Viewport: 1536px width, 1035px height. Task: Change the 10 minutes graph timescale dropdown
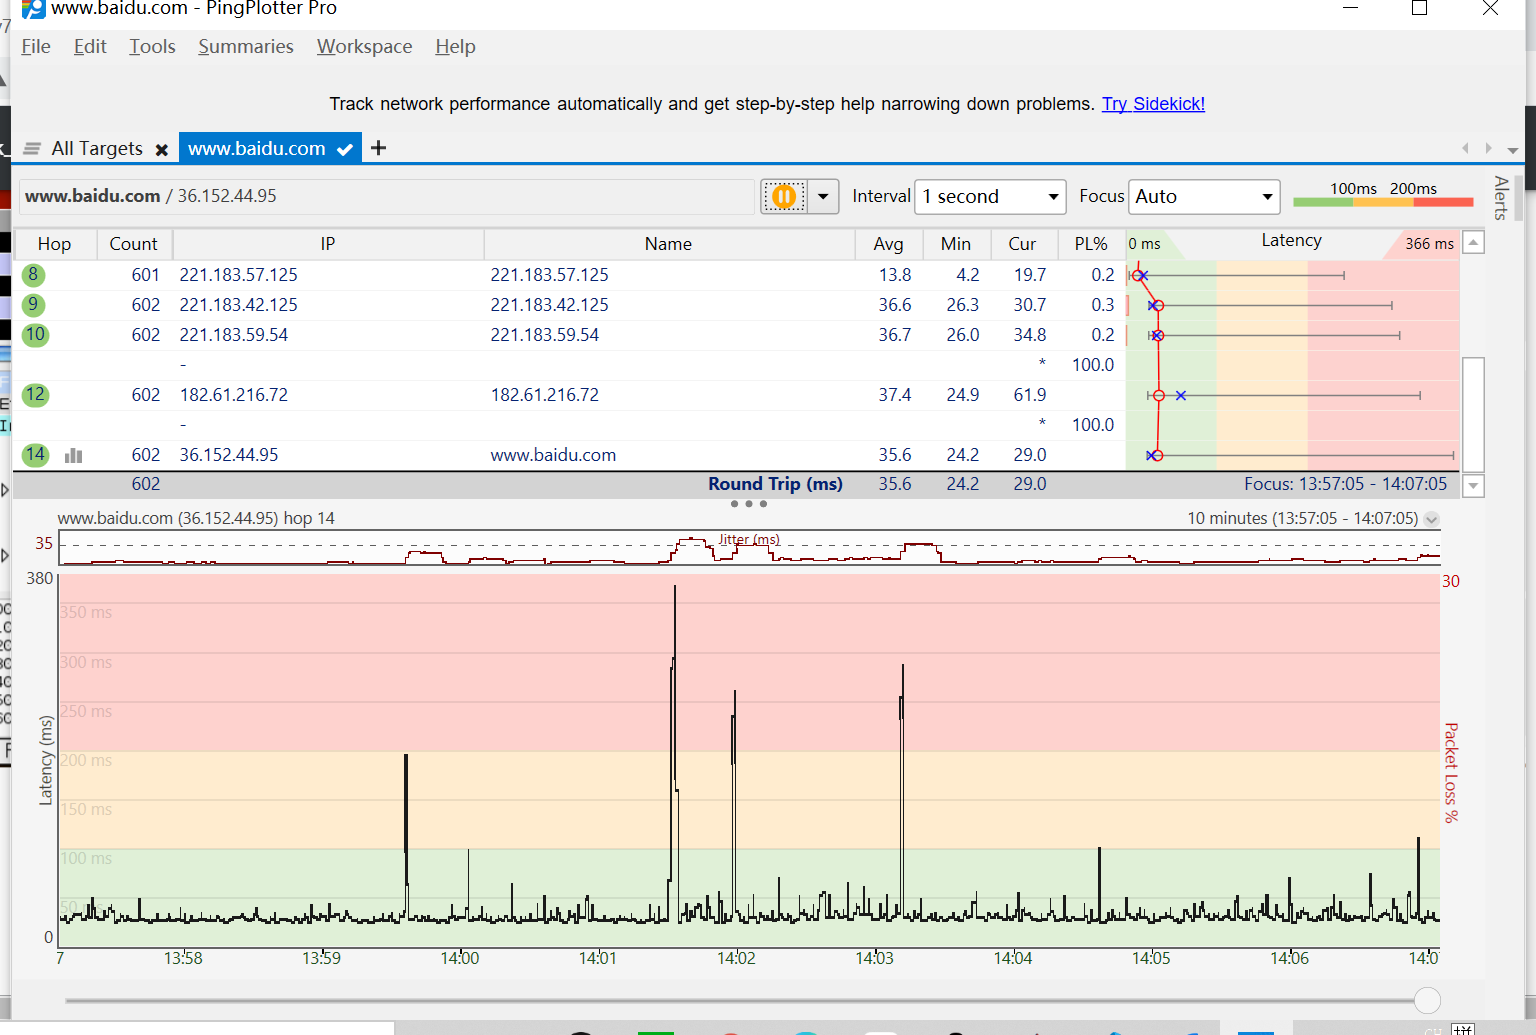pos(1432,519)
